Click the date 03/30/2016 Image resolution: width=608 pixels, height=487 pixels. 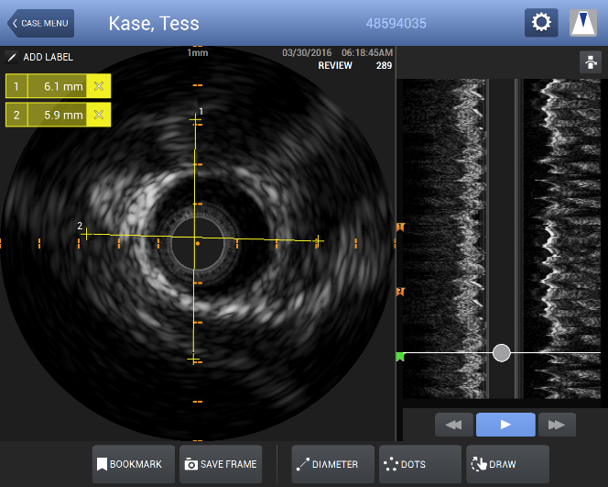(x=307, y=53)
